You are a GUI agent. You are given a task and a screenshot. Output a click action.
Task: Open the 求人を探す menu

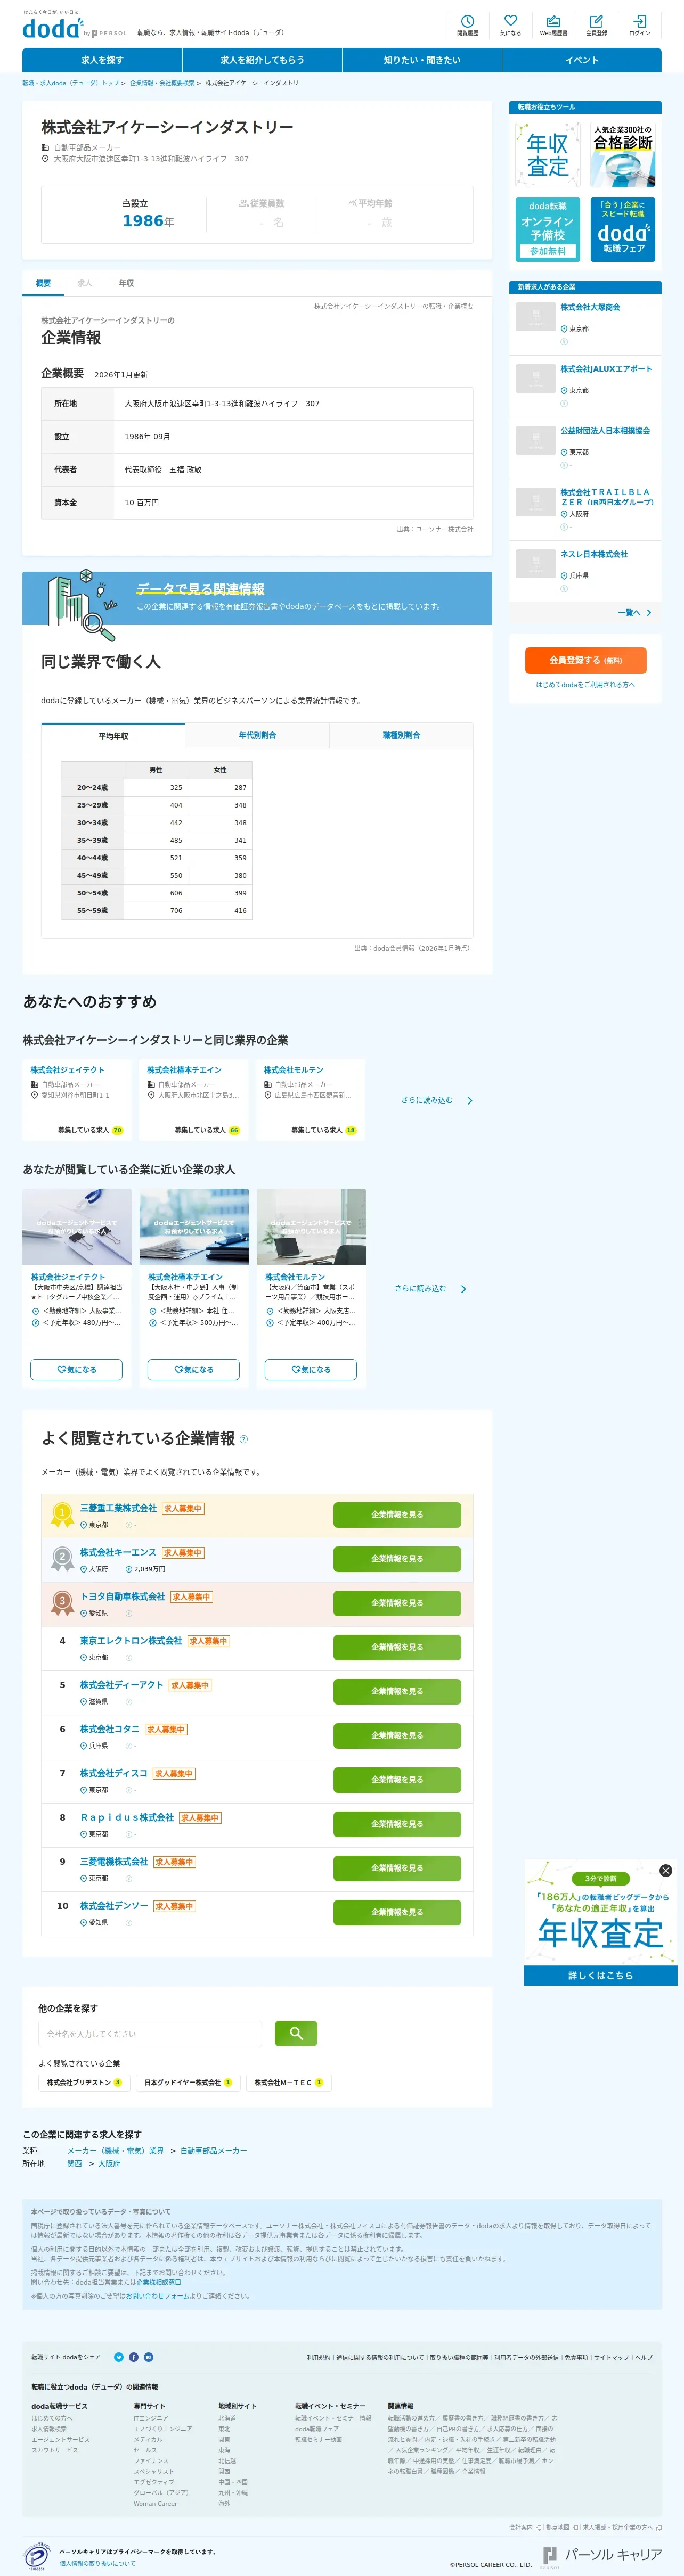(102, 60)
